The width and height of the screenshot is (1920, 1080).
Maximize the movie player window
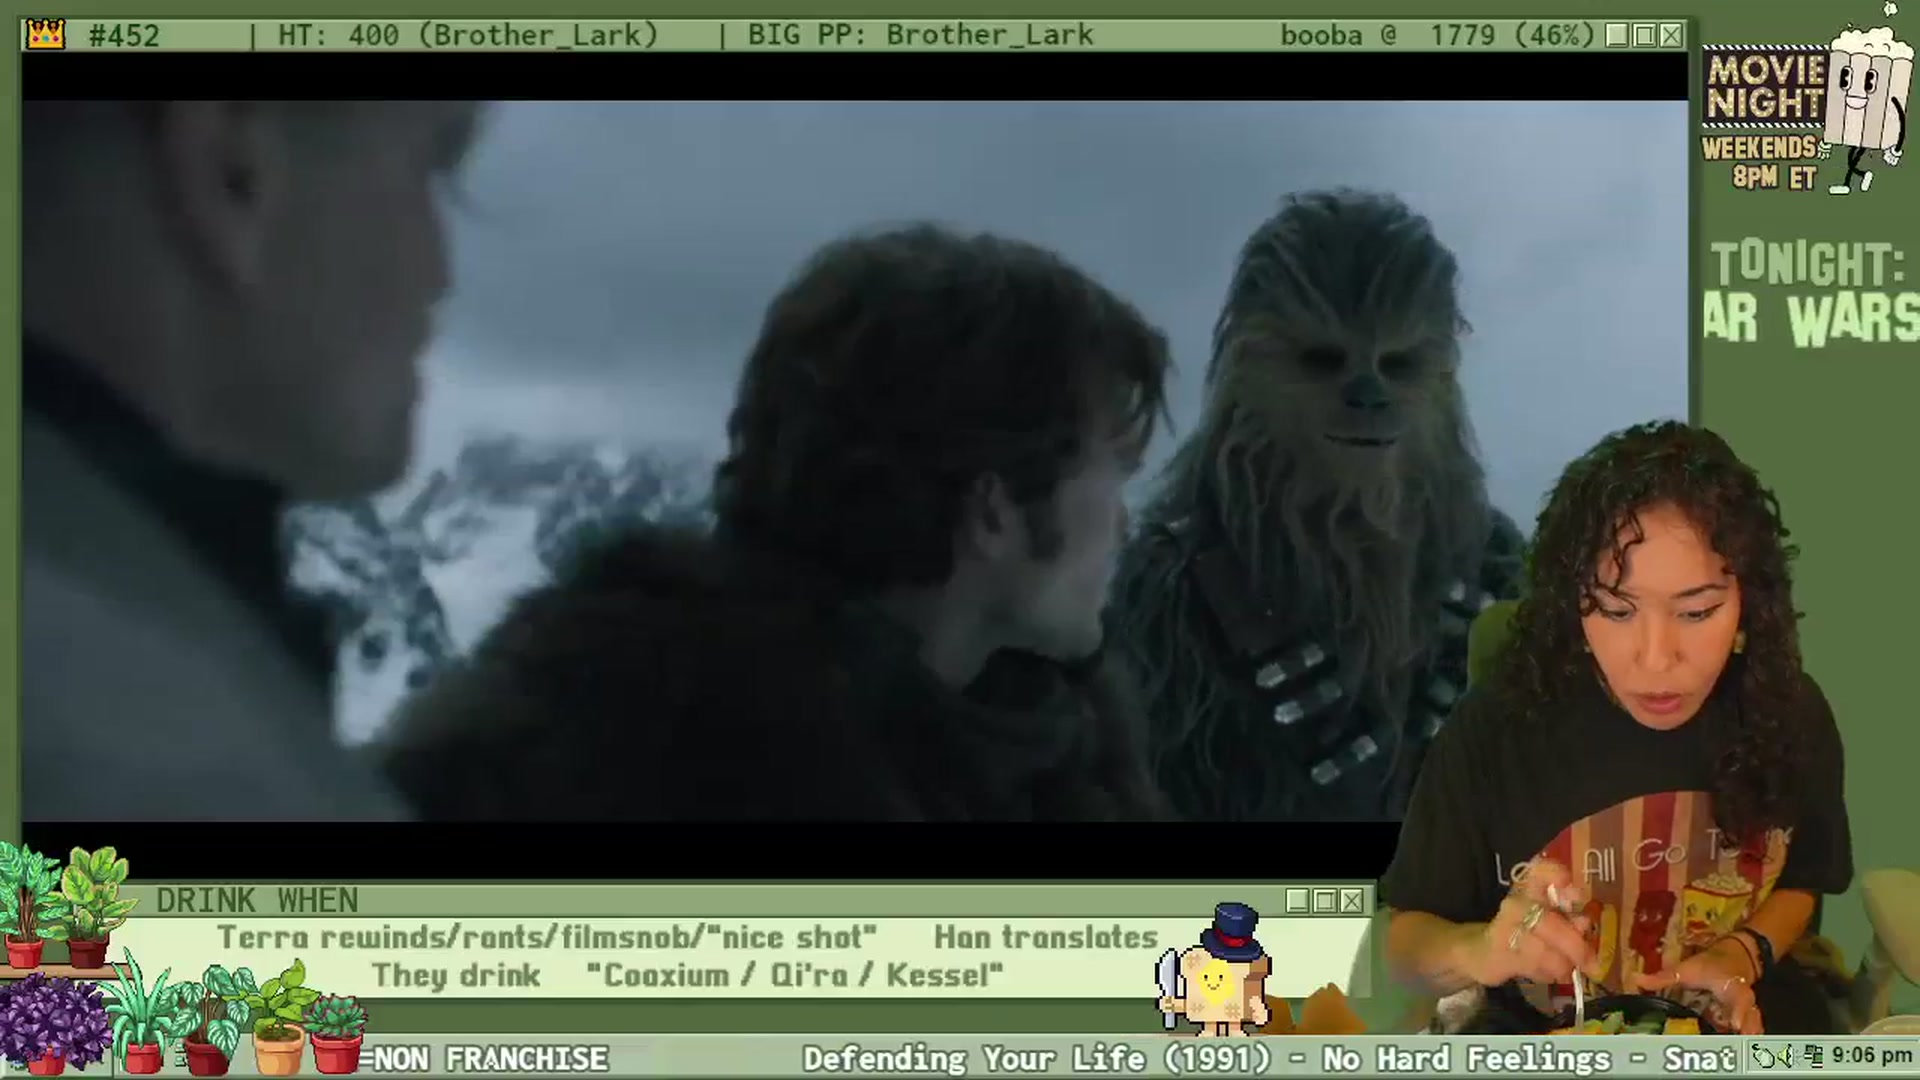point(1644,36)
